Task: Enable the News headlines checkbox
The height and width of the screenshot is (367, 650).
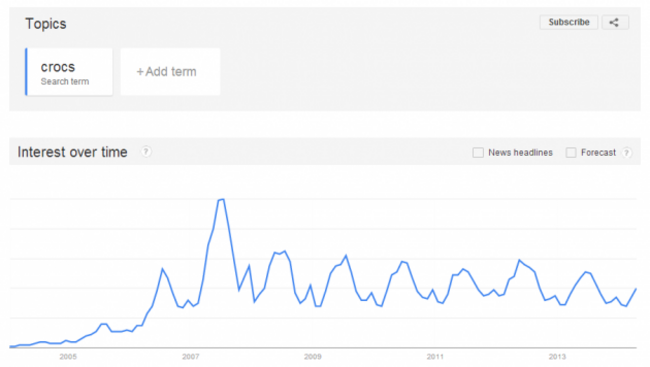Action: click(478, 153)
